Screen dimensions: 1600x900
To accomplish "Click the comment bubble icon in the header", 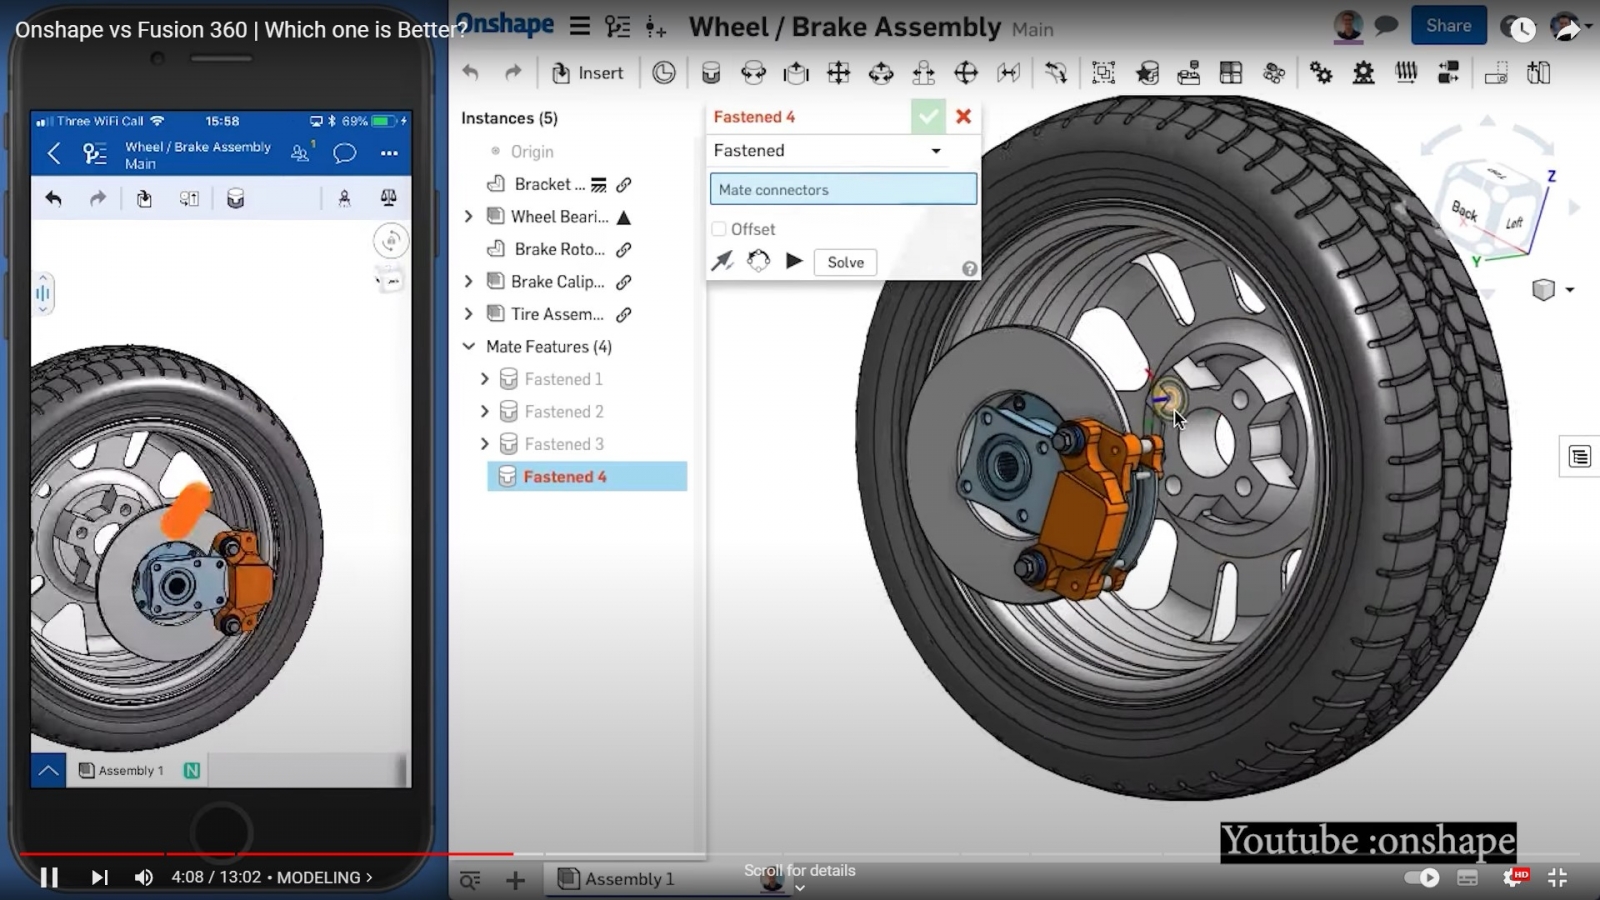I will 1386,26.
